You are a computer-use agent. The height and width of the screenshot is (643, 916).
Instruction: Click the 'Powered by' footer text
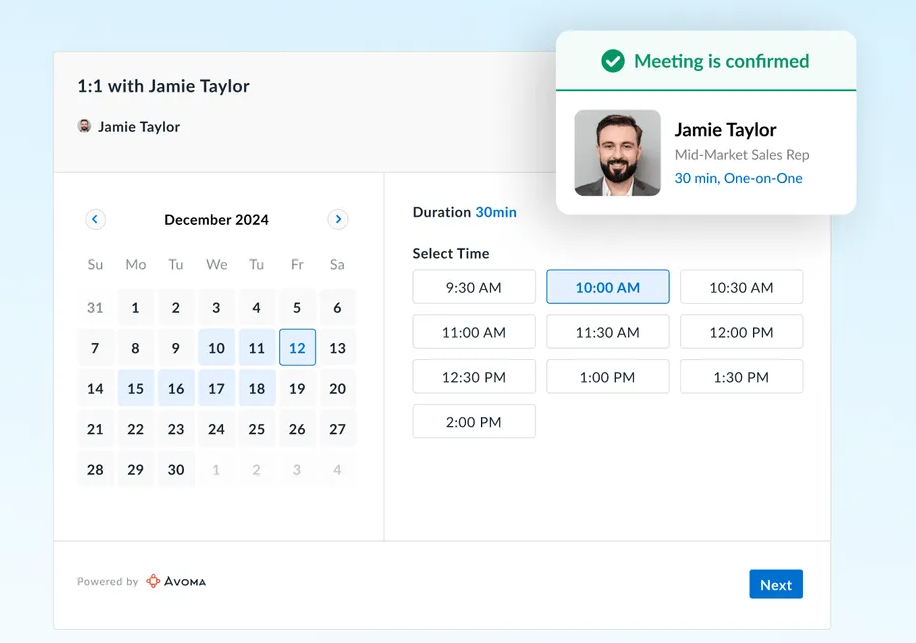click(x=107, y=582)
